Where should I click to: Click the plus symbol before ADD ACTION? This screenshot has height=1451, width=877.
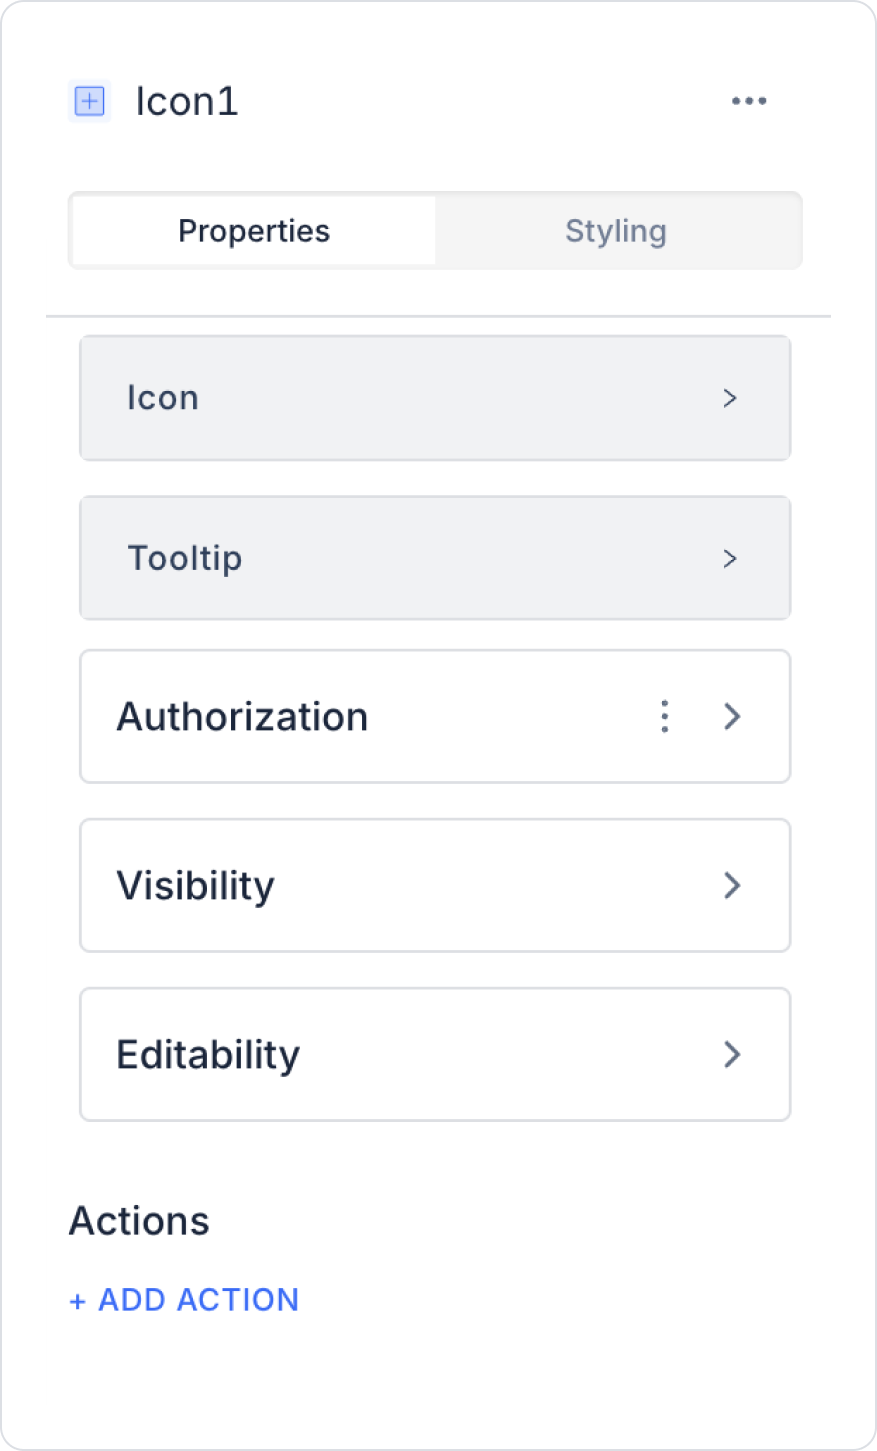click(77, 1301)
